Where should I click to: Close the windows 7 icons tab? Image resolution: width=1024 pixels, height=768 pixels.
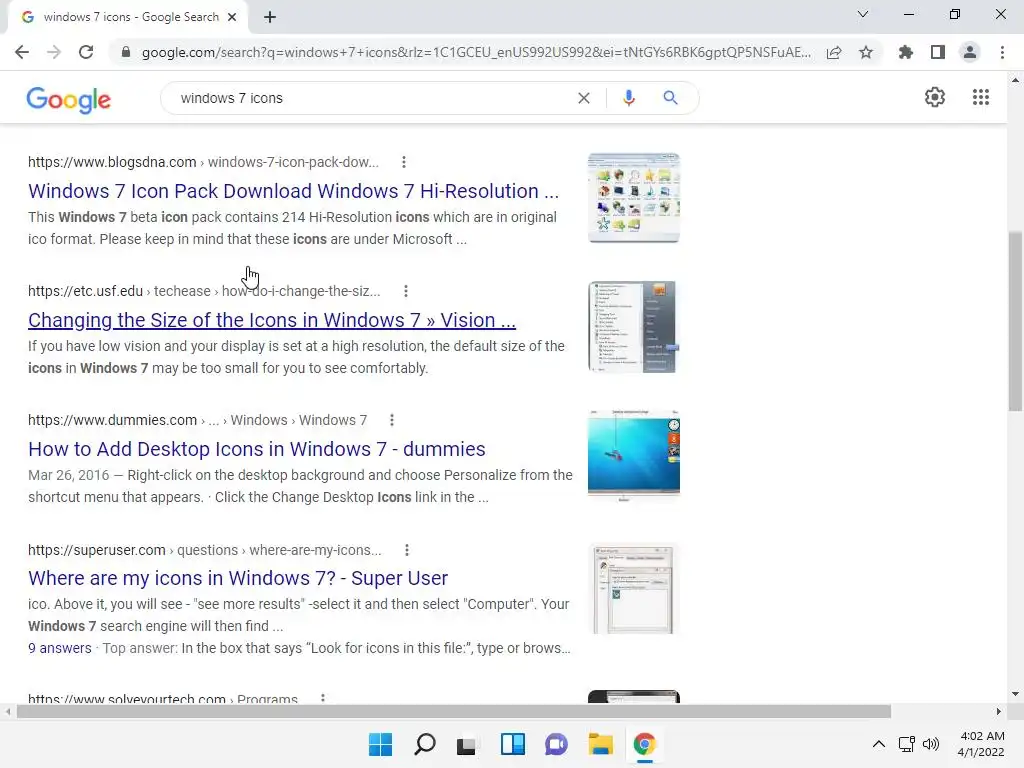232,17
